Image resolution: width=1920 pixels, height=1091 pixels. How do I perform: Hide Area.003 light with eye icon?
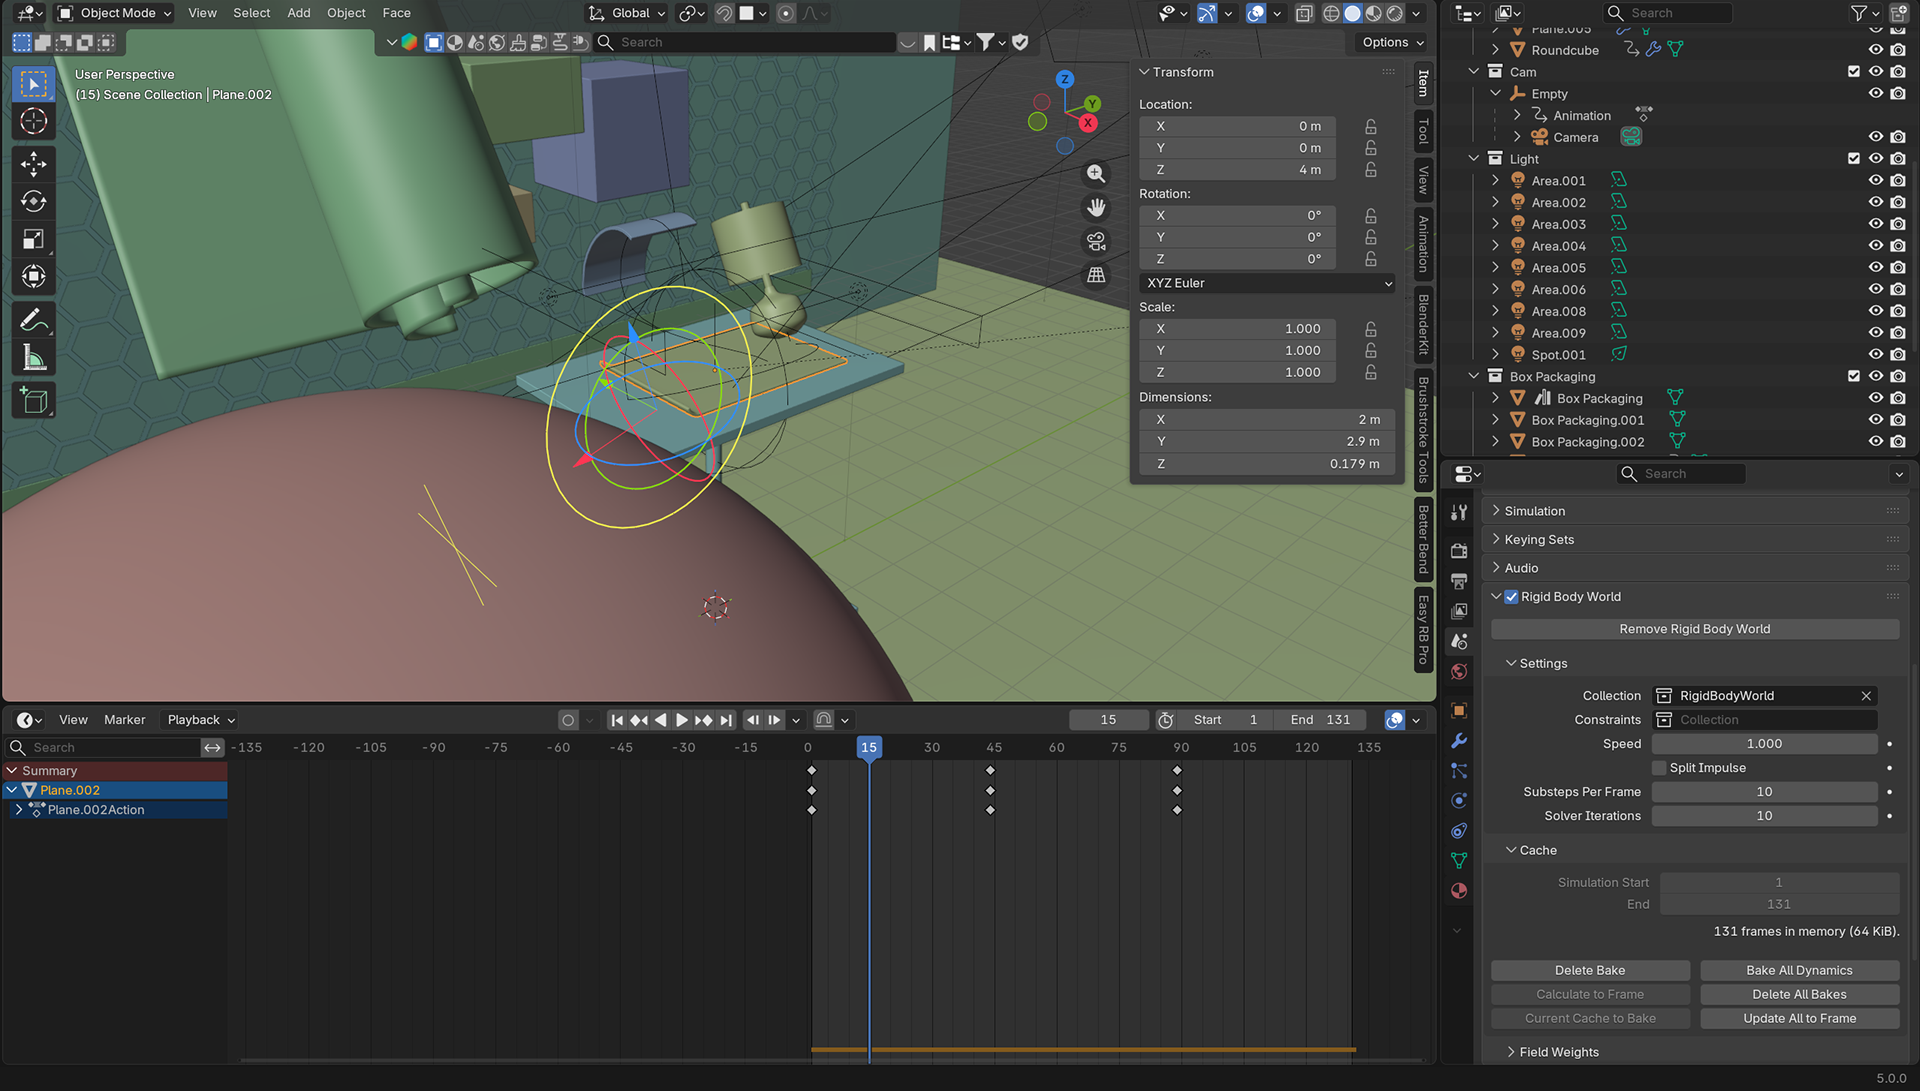click(x=1875, y=224)
